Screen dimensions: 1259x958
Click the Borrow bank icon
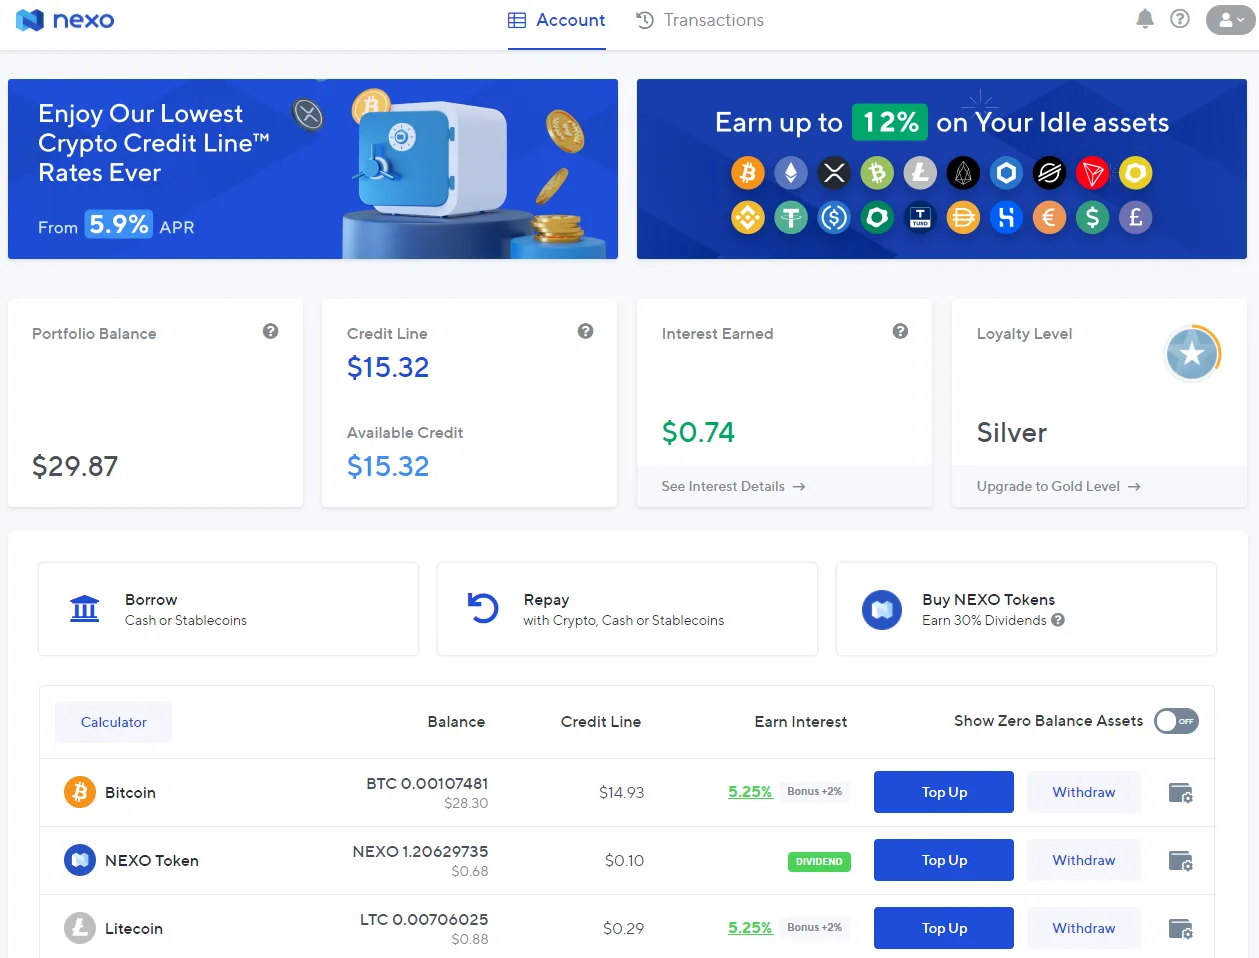tap(85, 608)
